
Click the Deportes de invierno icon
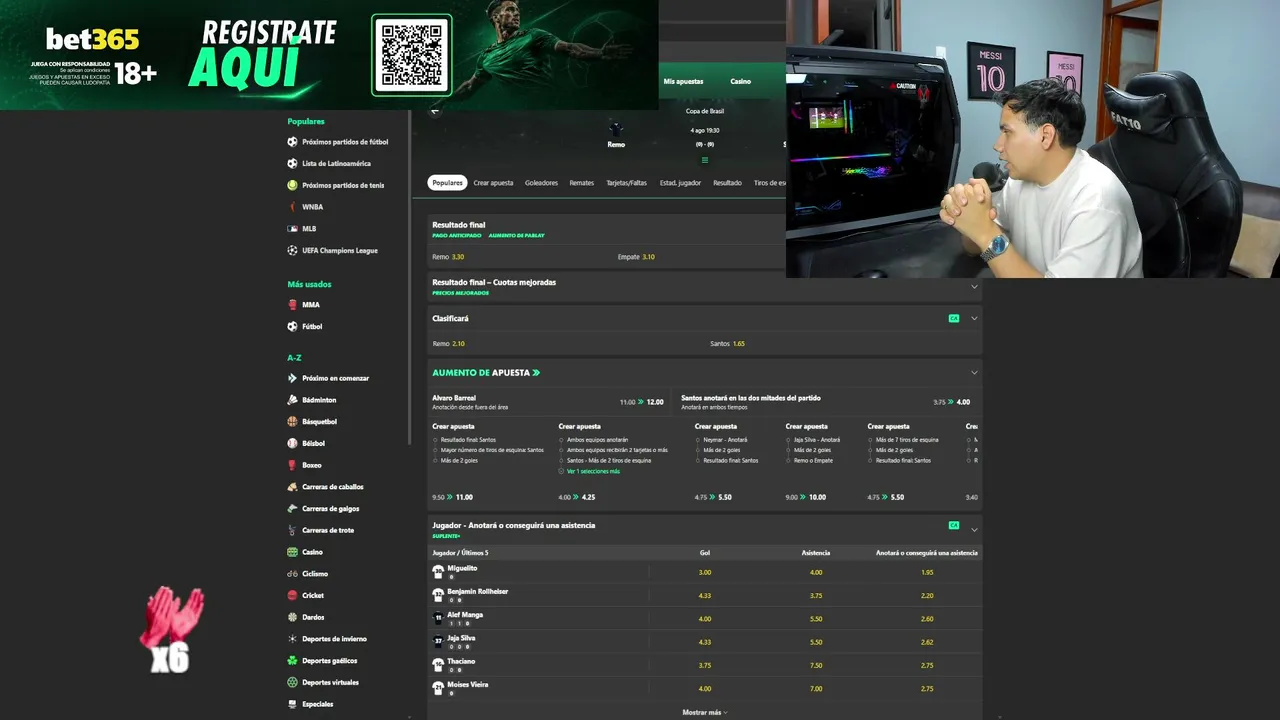[x=292, y=639]
